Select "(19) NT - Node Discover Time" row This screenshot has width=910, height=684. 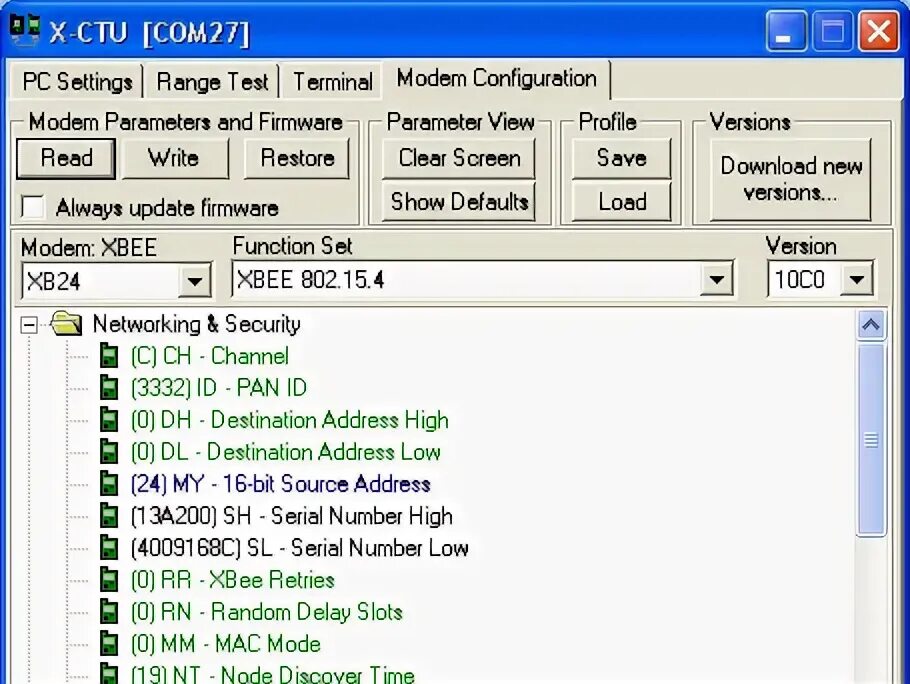coord(273,674)
